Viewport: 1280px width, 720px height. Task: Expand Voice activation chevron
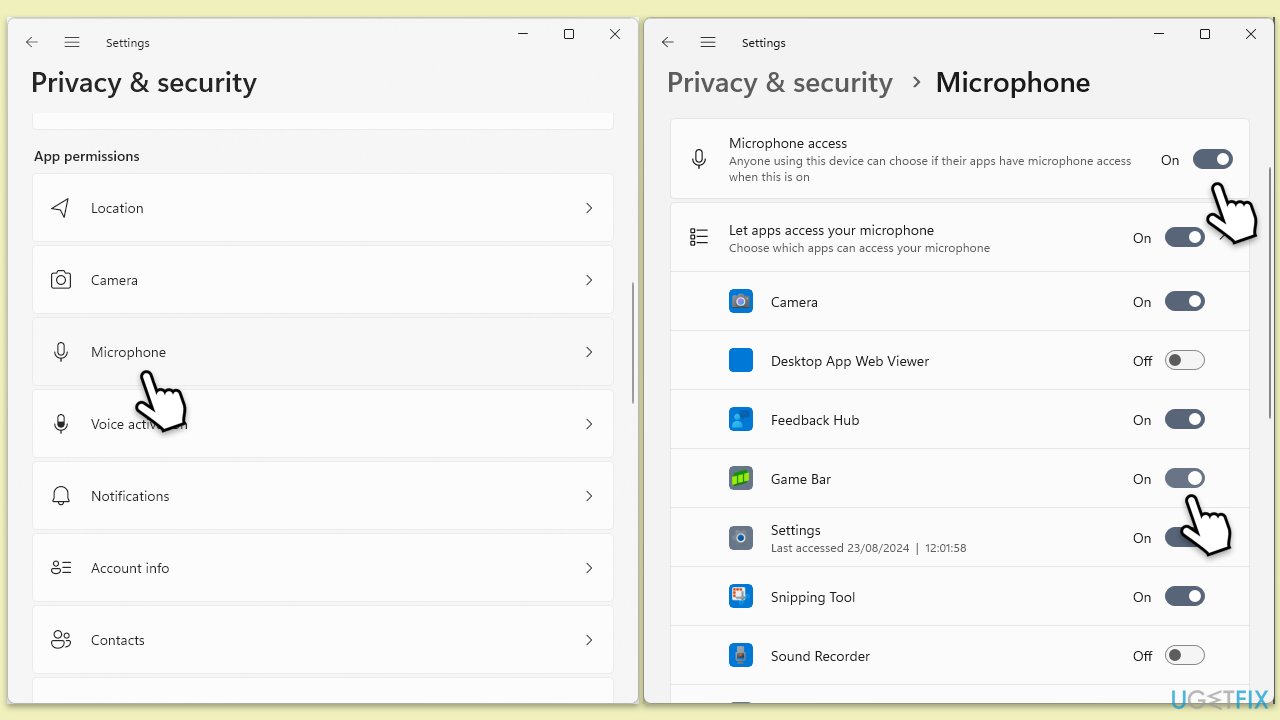(x=589, y=424)
